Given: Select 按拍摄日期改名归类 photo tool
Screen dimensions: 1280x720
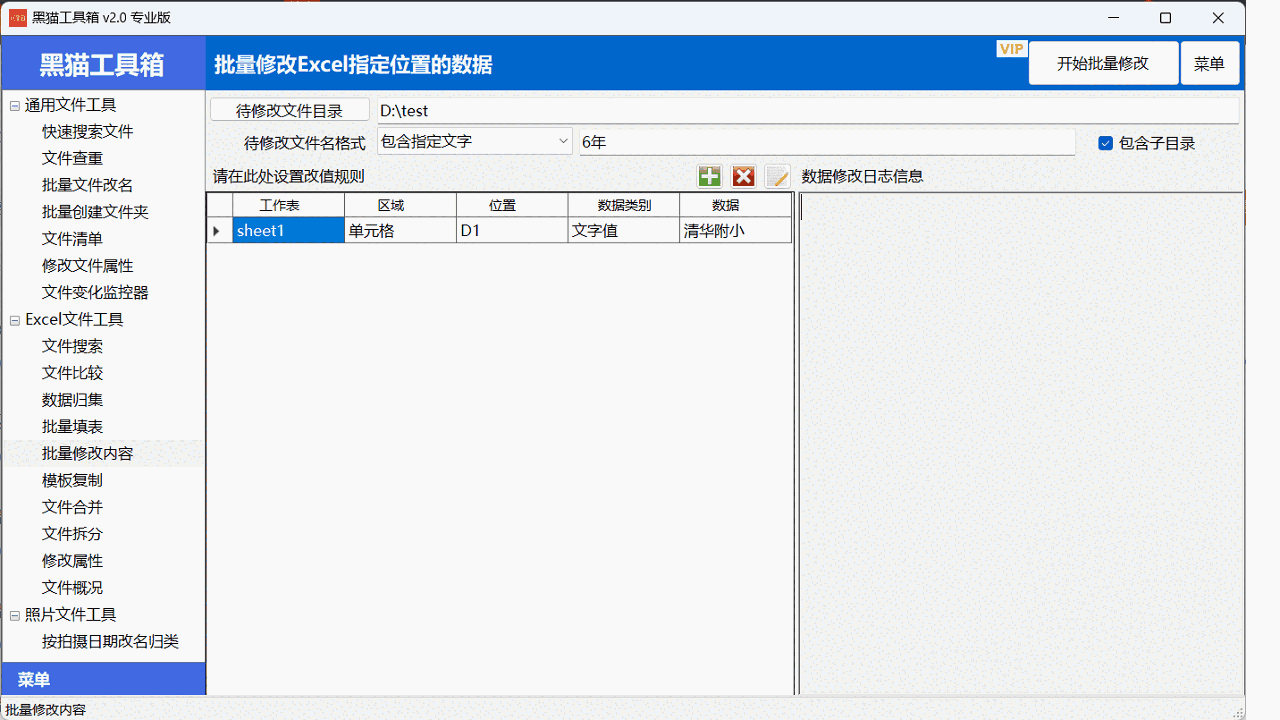Looking at the screenshot, I should click(x=110, y=642).
